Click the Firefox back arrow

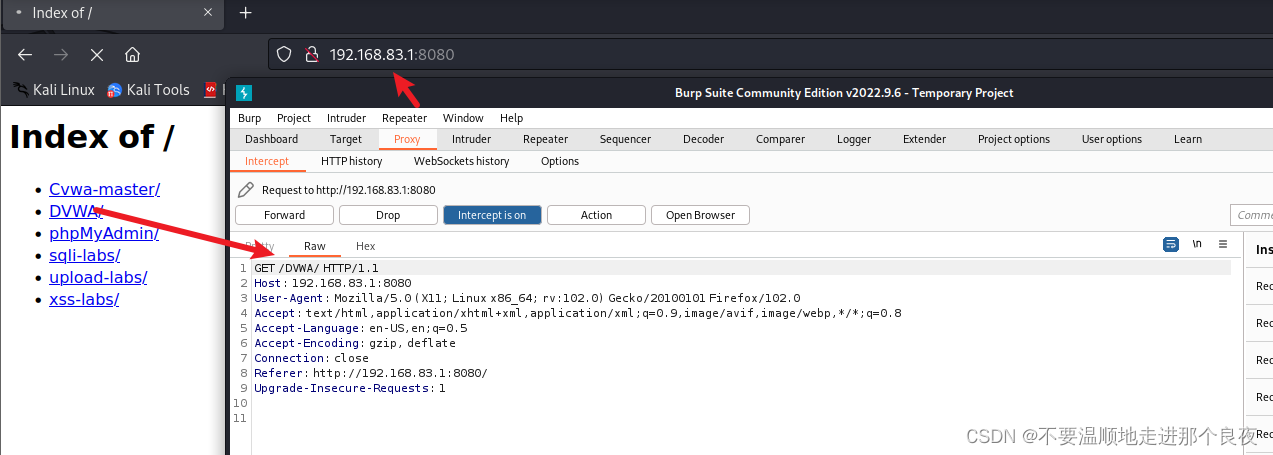(25, 54)
